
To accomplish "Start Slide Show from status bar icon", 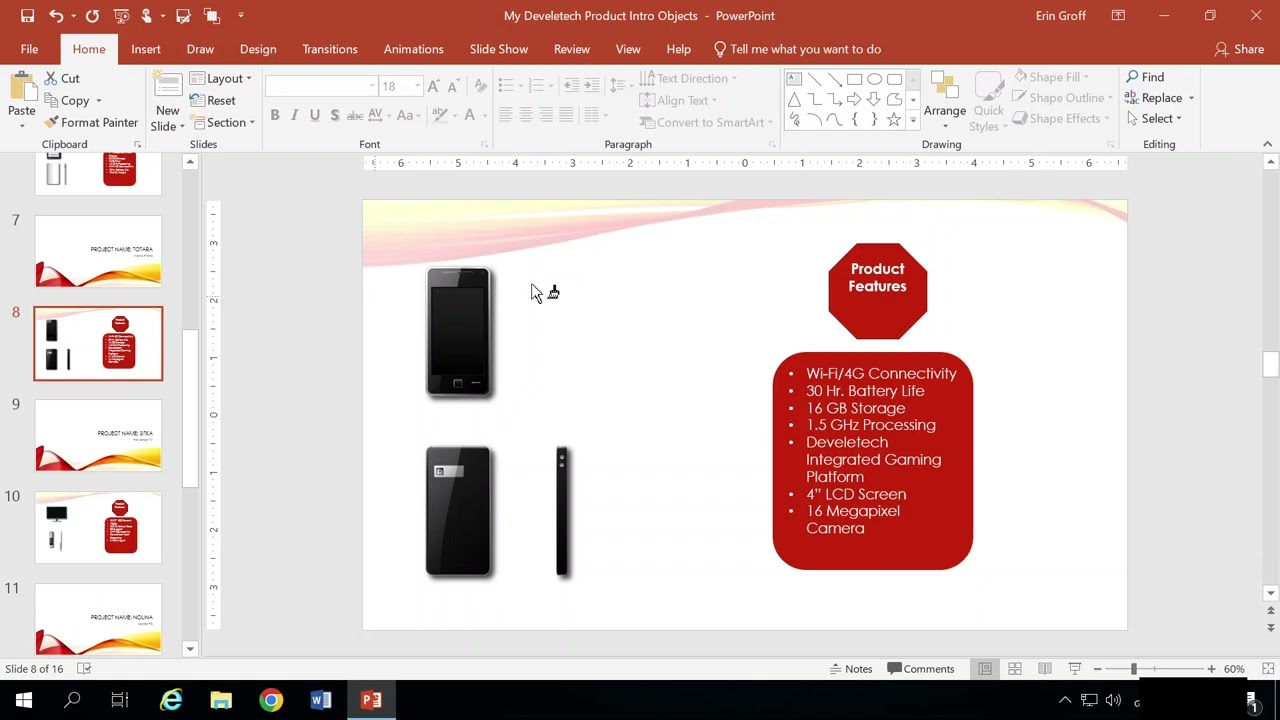I will 1075,669.
